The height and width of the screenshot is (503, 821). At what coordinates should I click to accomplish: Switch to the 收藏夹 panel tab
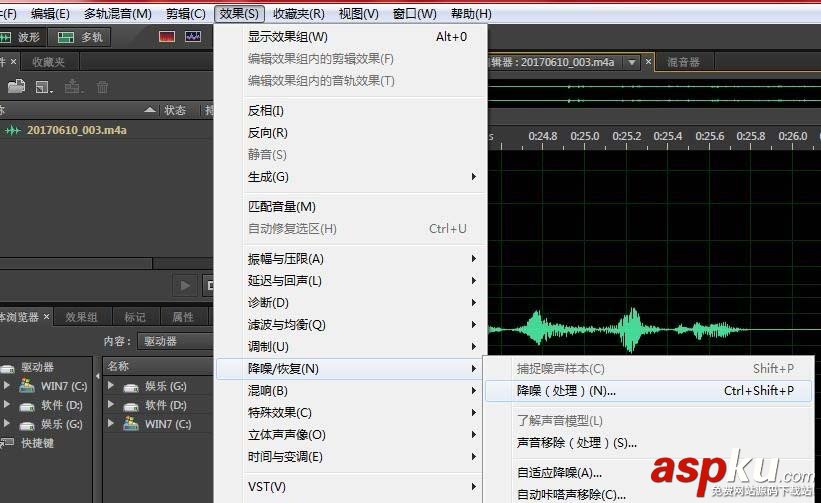tap(48, 62)
